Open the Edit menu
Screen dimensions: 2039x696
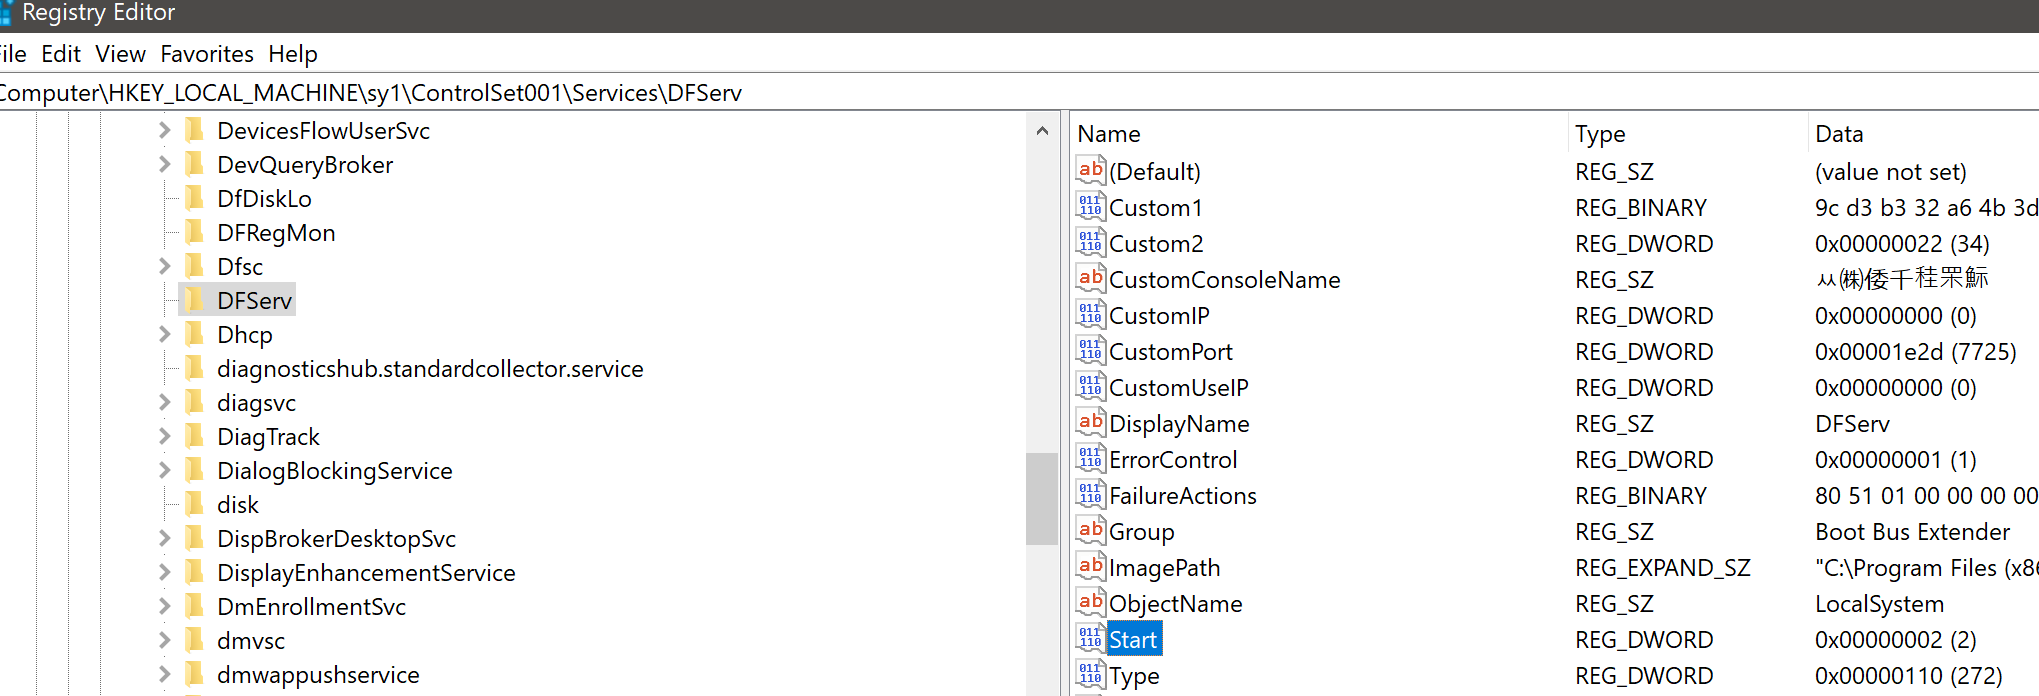[61, 54]
